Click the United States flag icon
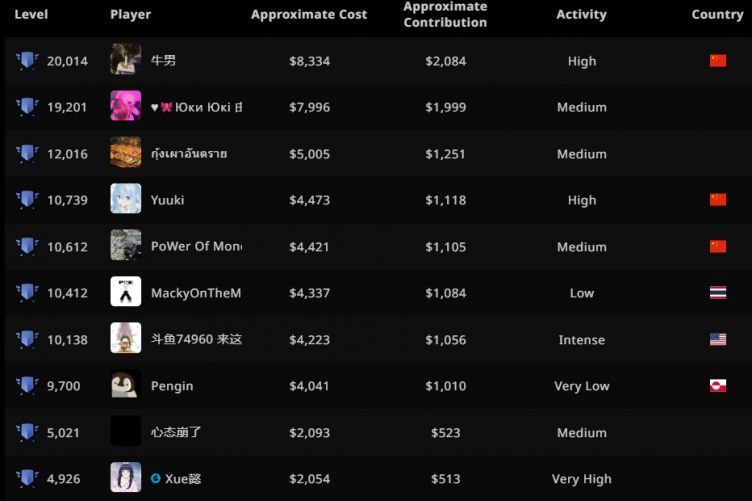The width and height of the screenshot is (752, 501). (717, 340)
